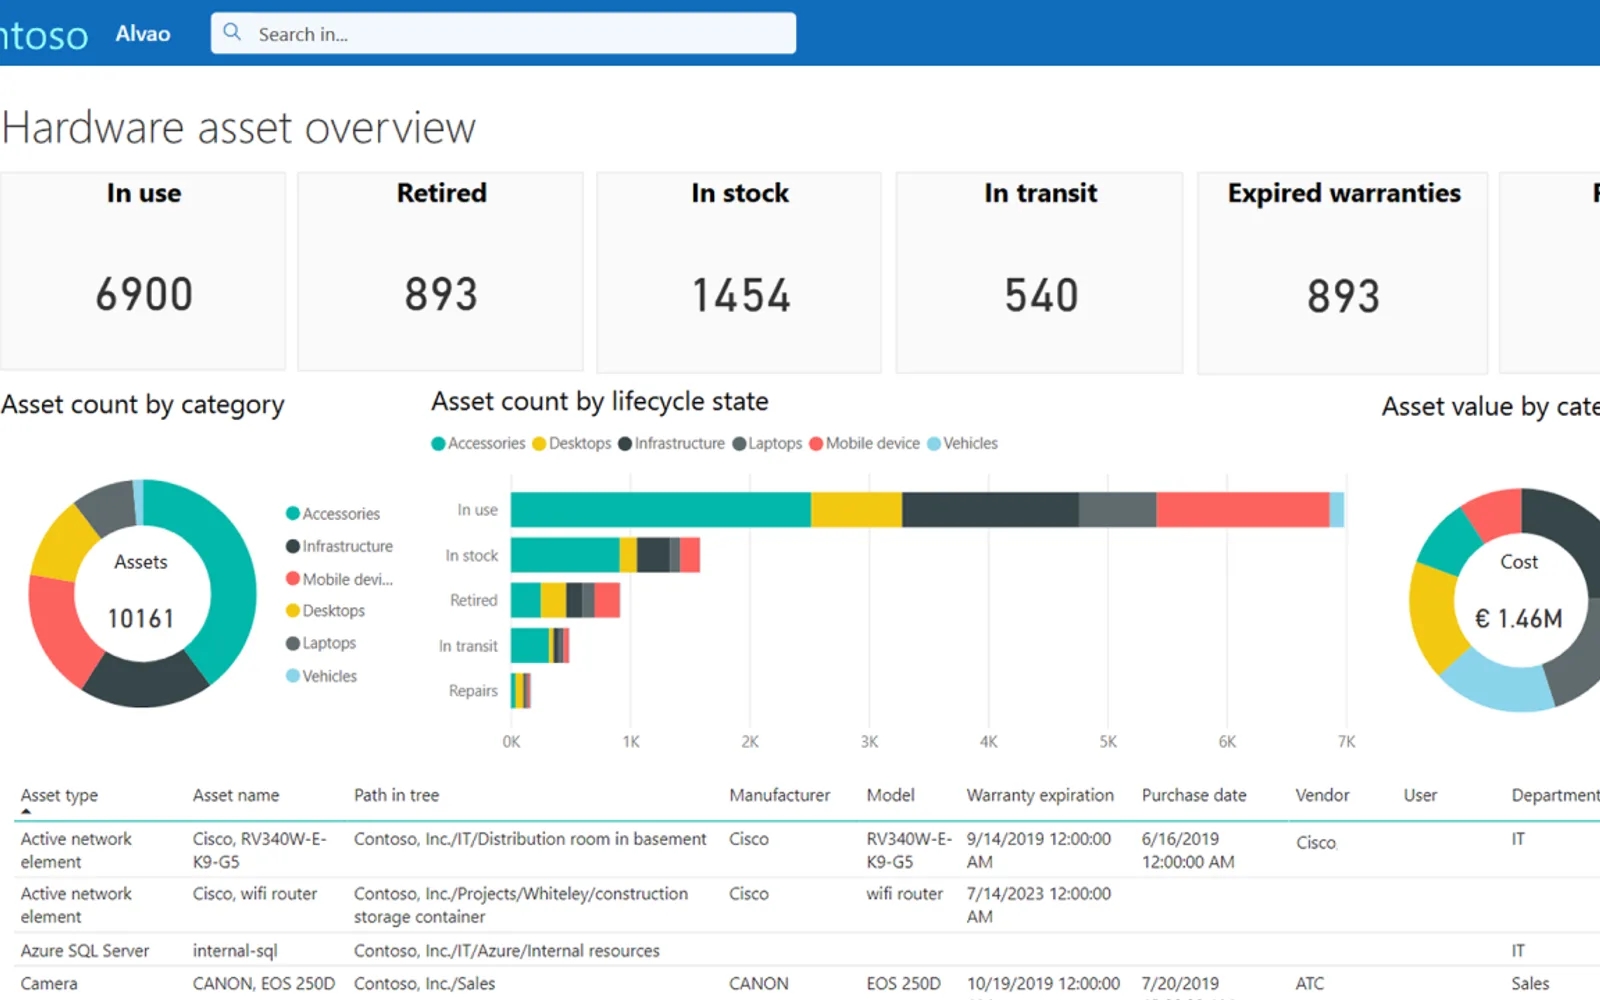This screenshot has height=1000, width=1600.
Task: Select the teal segment of the "In stock" bar
Action: [565, 555]
